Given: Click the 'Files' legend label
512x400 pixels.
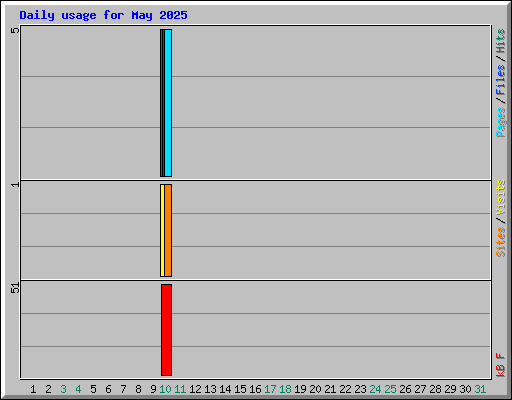Looking at the screenshot, I should click(501, 80).
